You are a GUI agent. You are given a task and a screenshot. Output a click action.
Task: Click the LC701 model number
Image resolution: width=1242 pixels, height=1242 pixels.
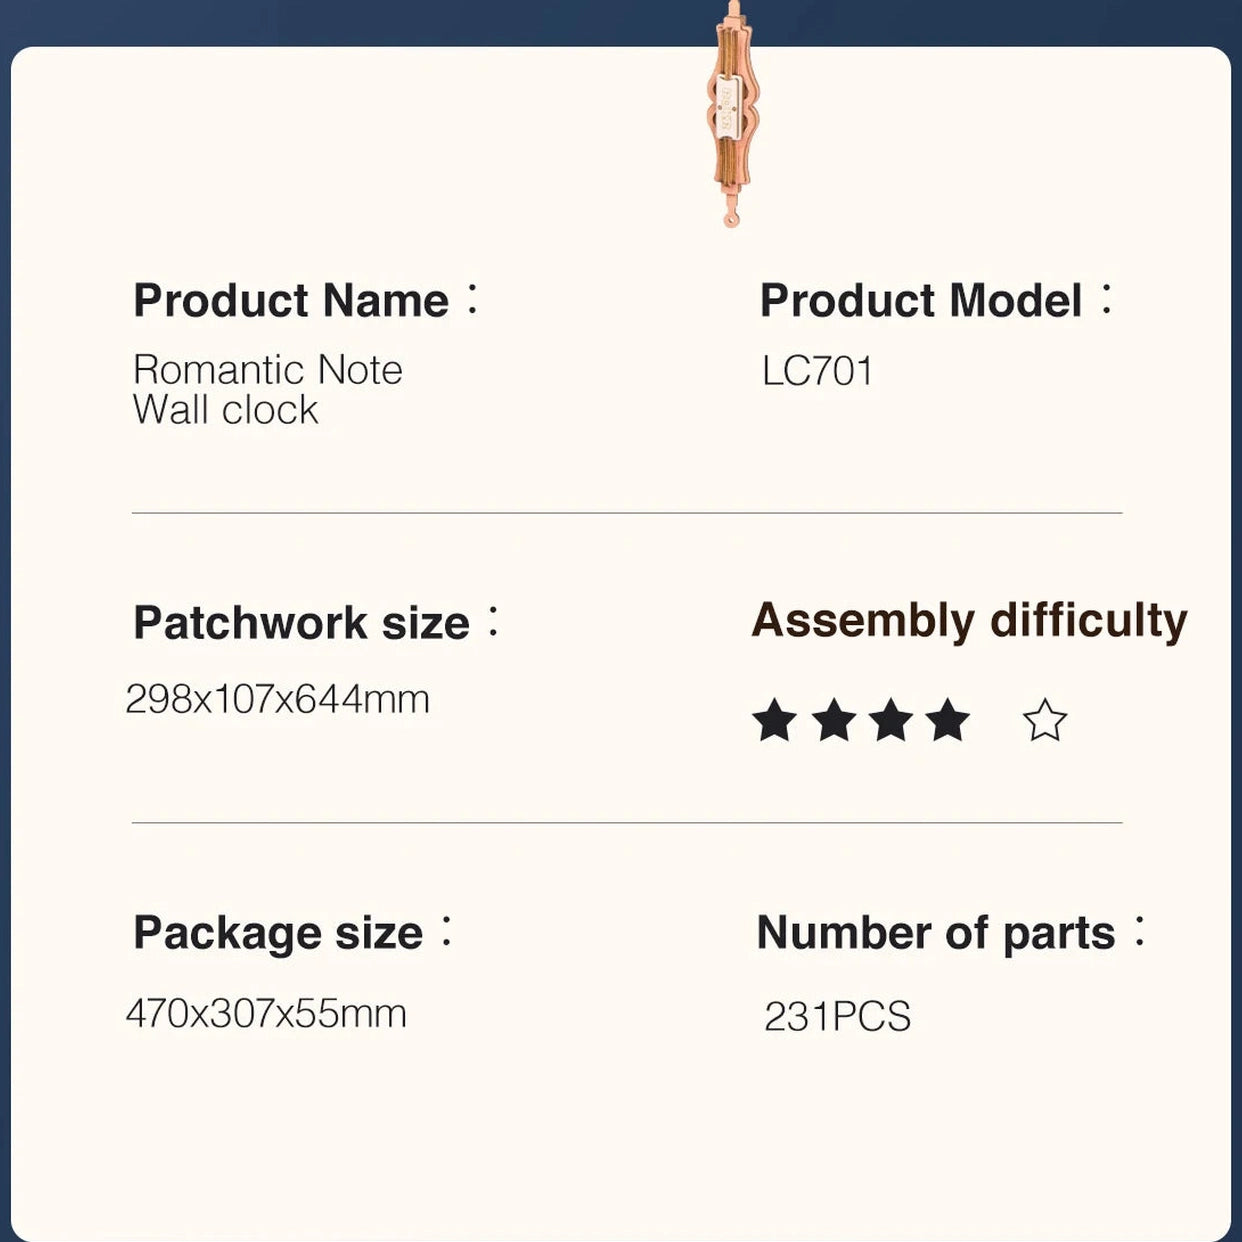tap(817, 372)
